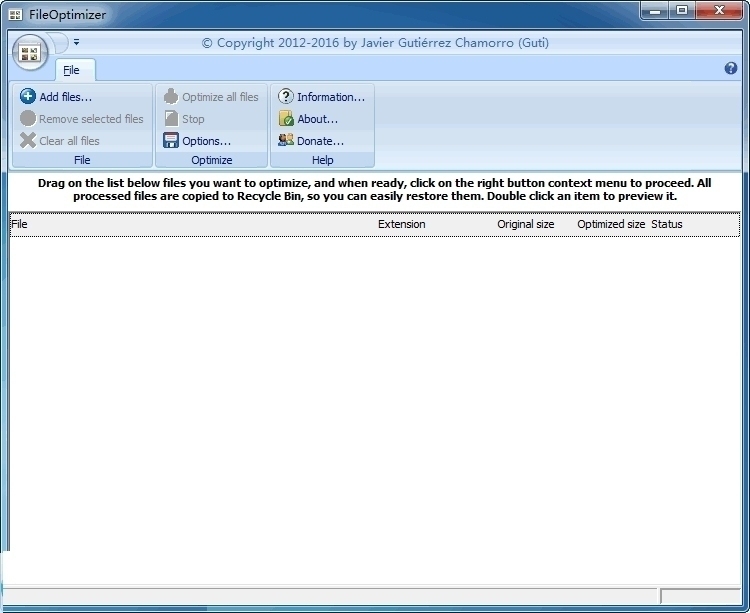Click the FileOptimizer title bar icon
Image resolution: width=750 pixels, height=613 pixels.
tap(15, 14)
